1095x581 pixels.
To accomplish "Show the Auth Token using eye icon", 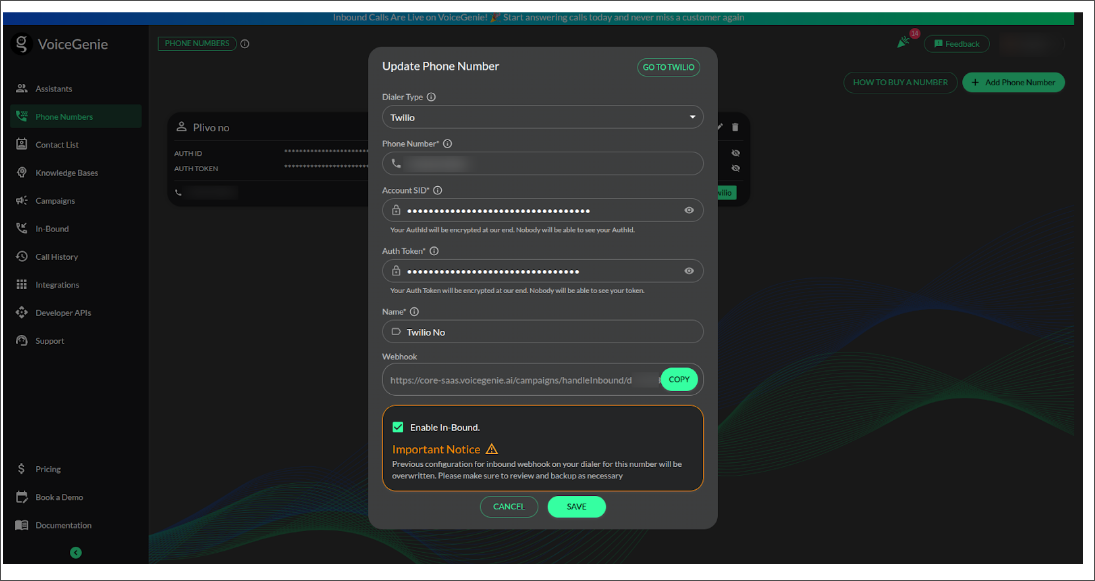I will (689, 271).
